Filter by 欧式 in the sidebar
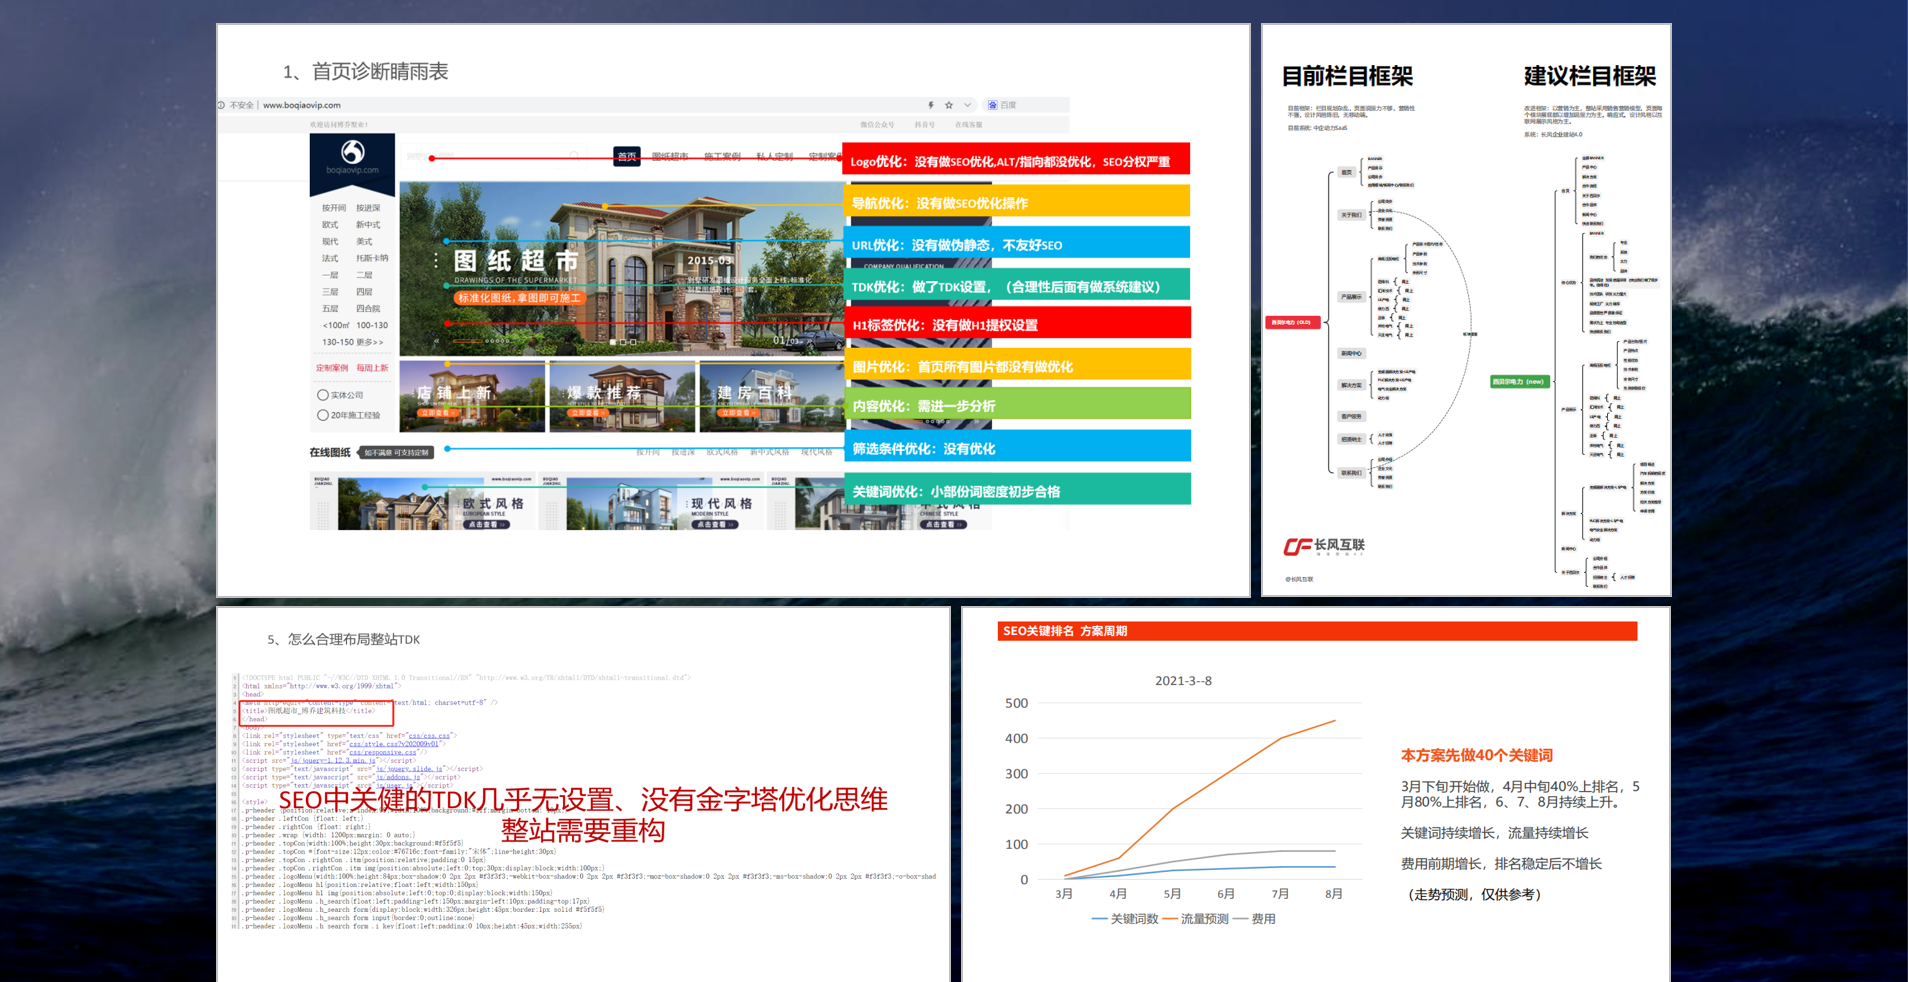Image resolution: width=1908 pixels, height=982 pixels. point(330,225)
